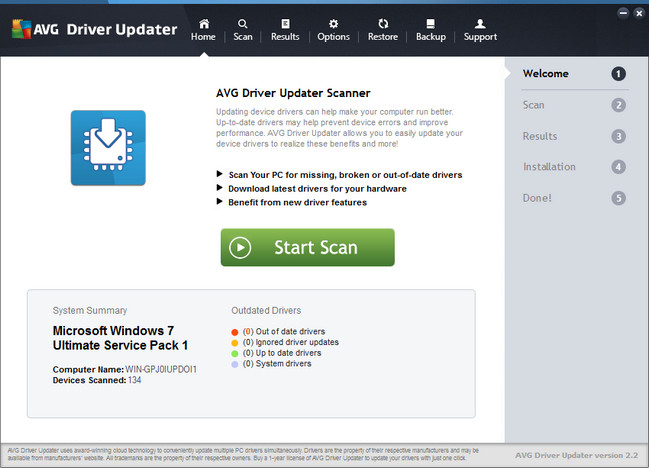Click the AVG logo in title bar

[x=29, y=29]
